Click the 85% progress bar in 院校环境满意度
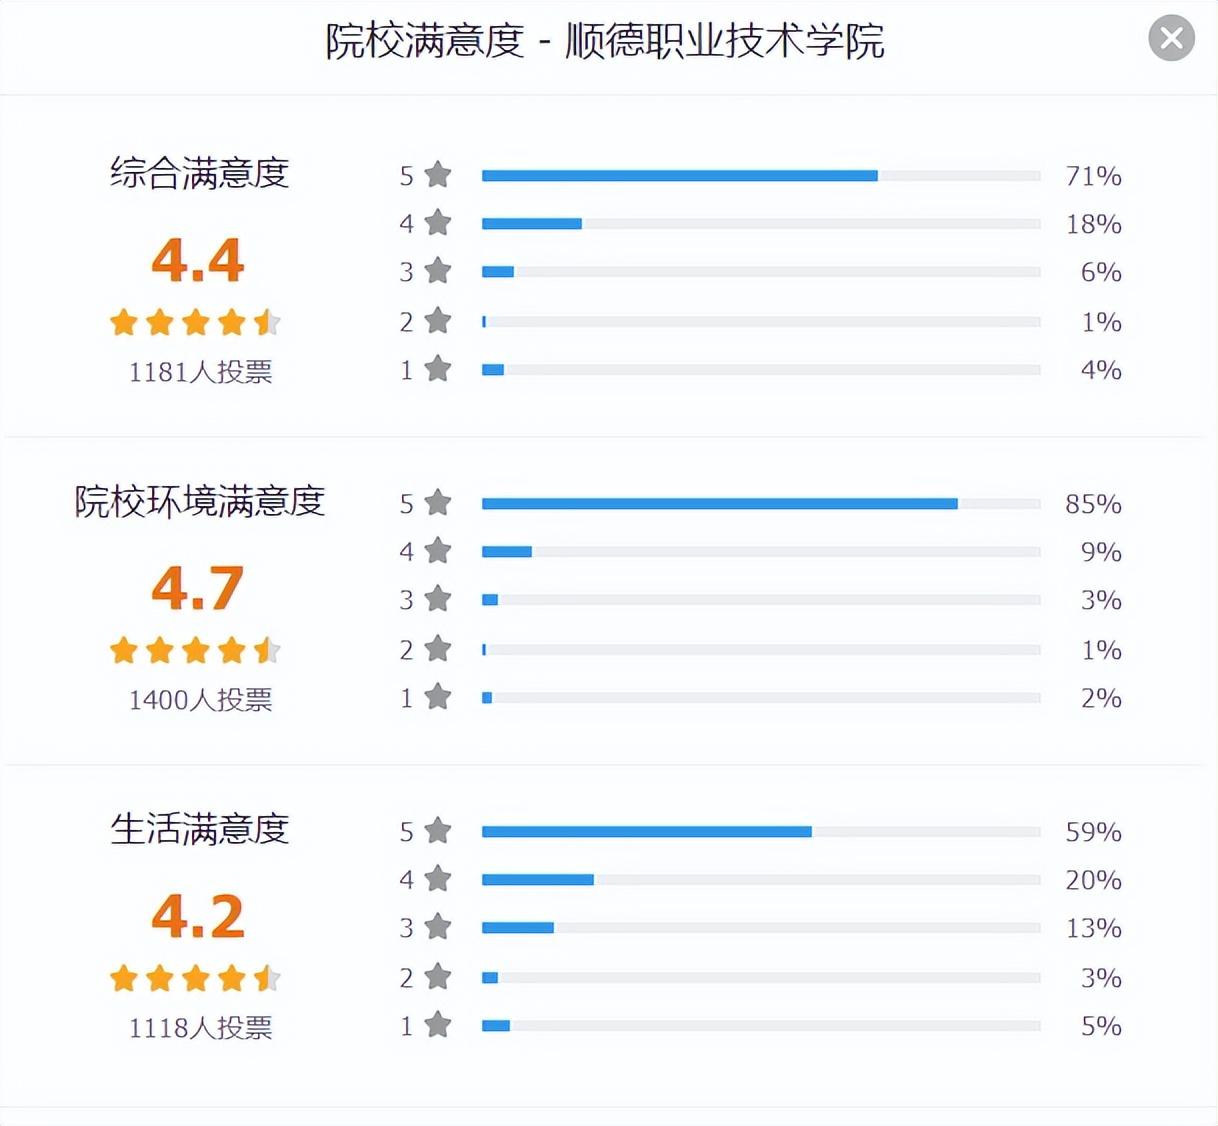 tap(760, 504)
